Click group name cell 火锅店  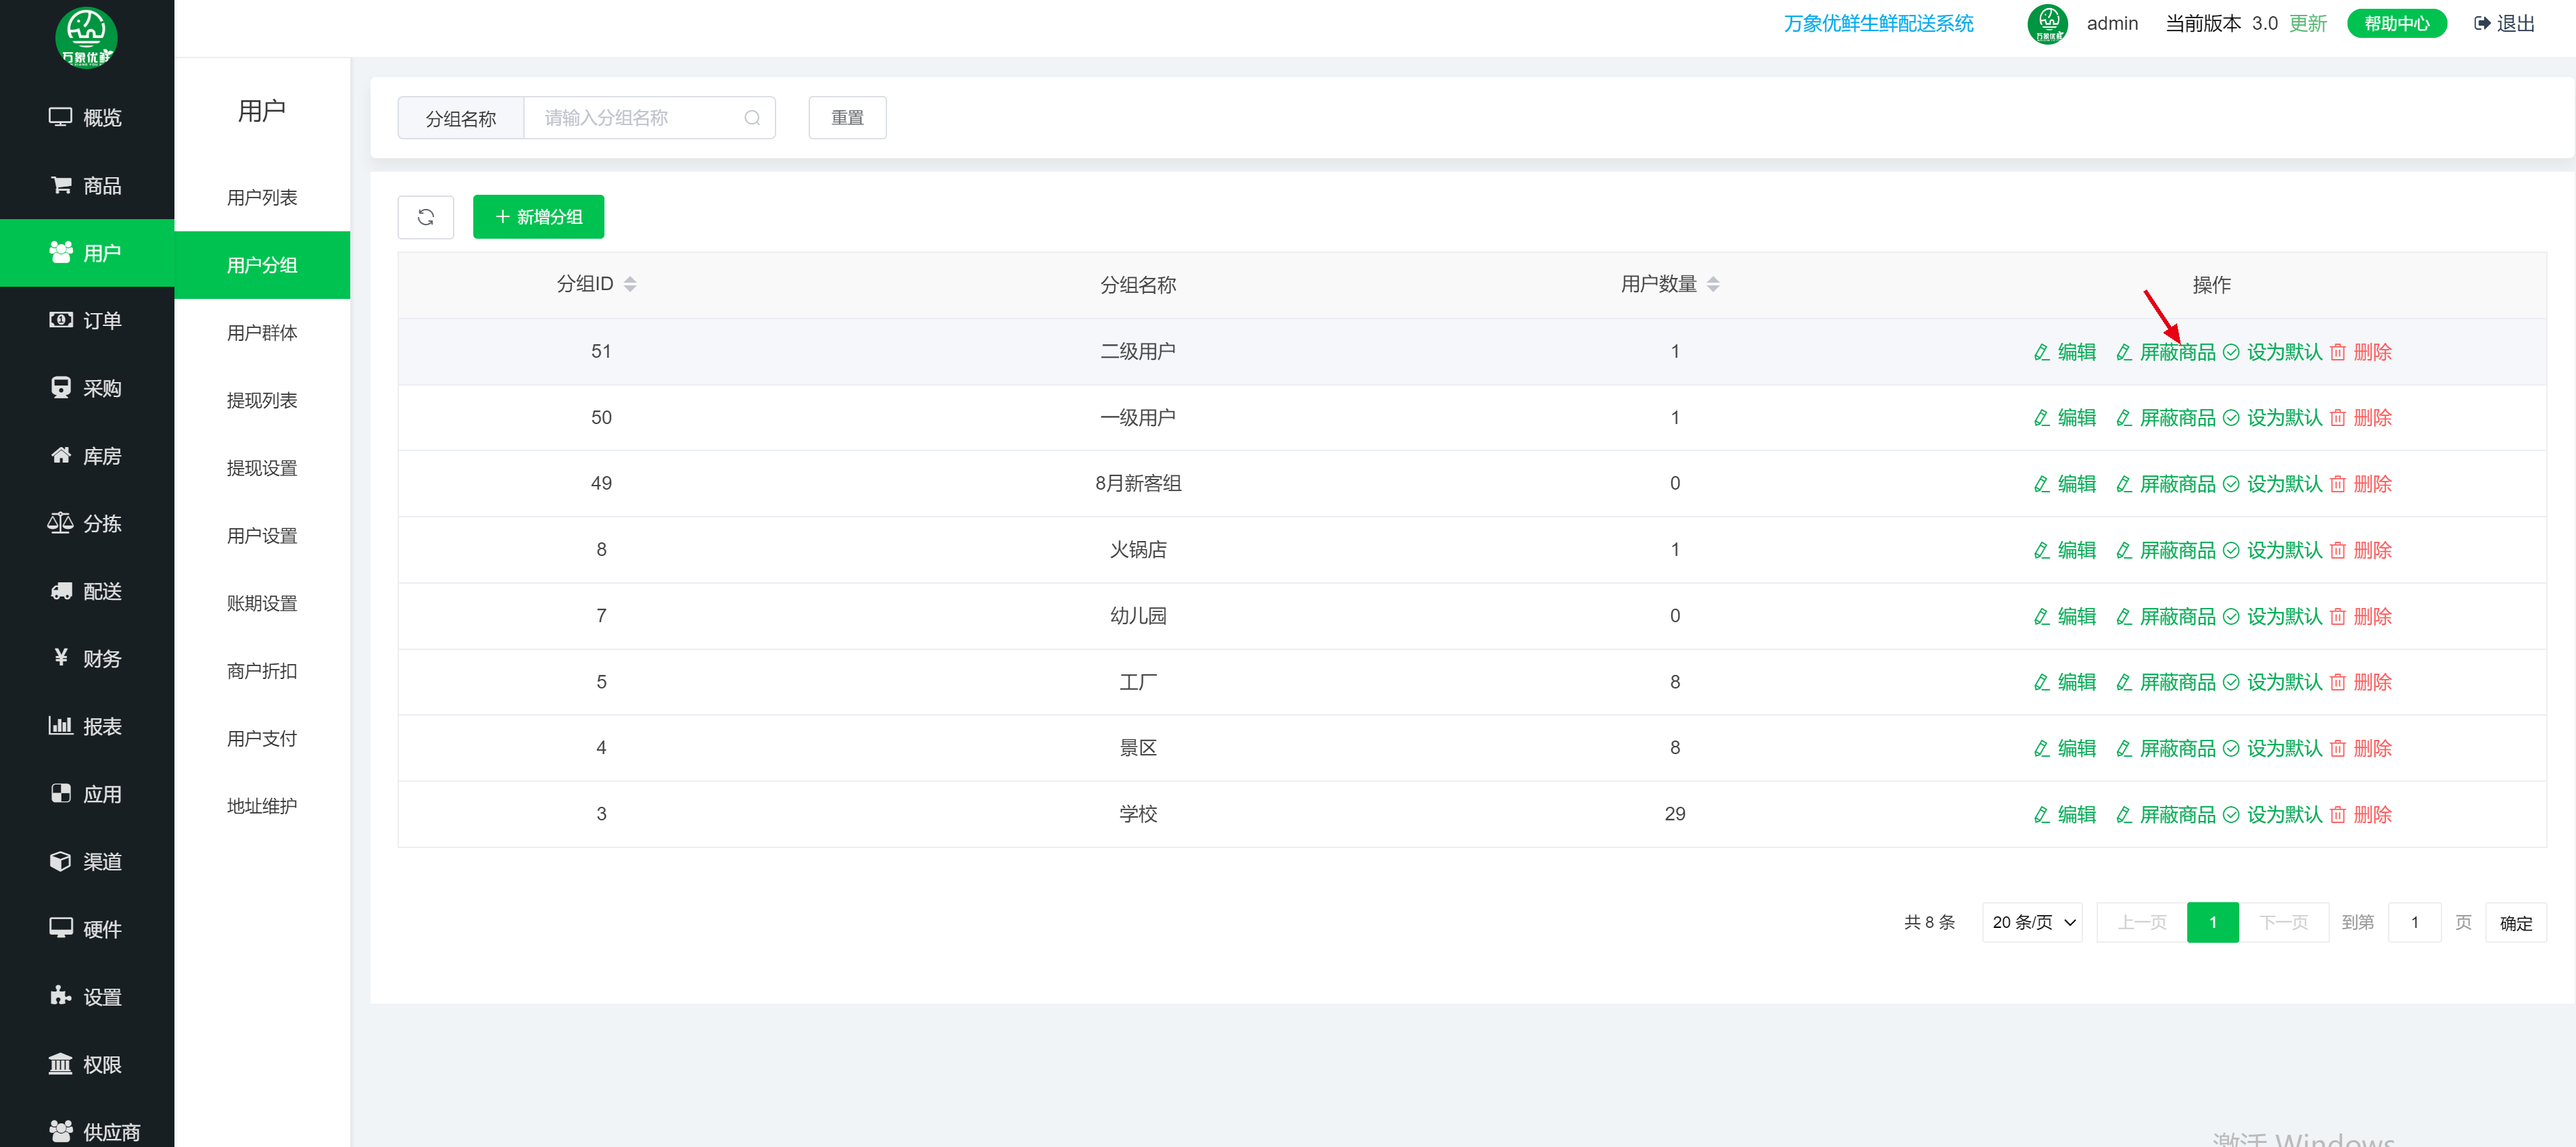tap(1137, 550)
